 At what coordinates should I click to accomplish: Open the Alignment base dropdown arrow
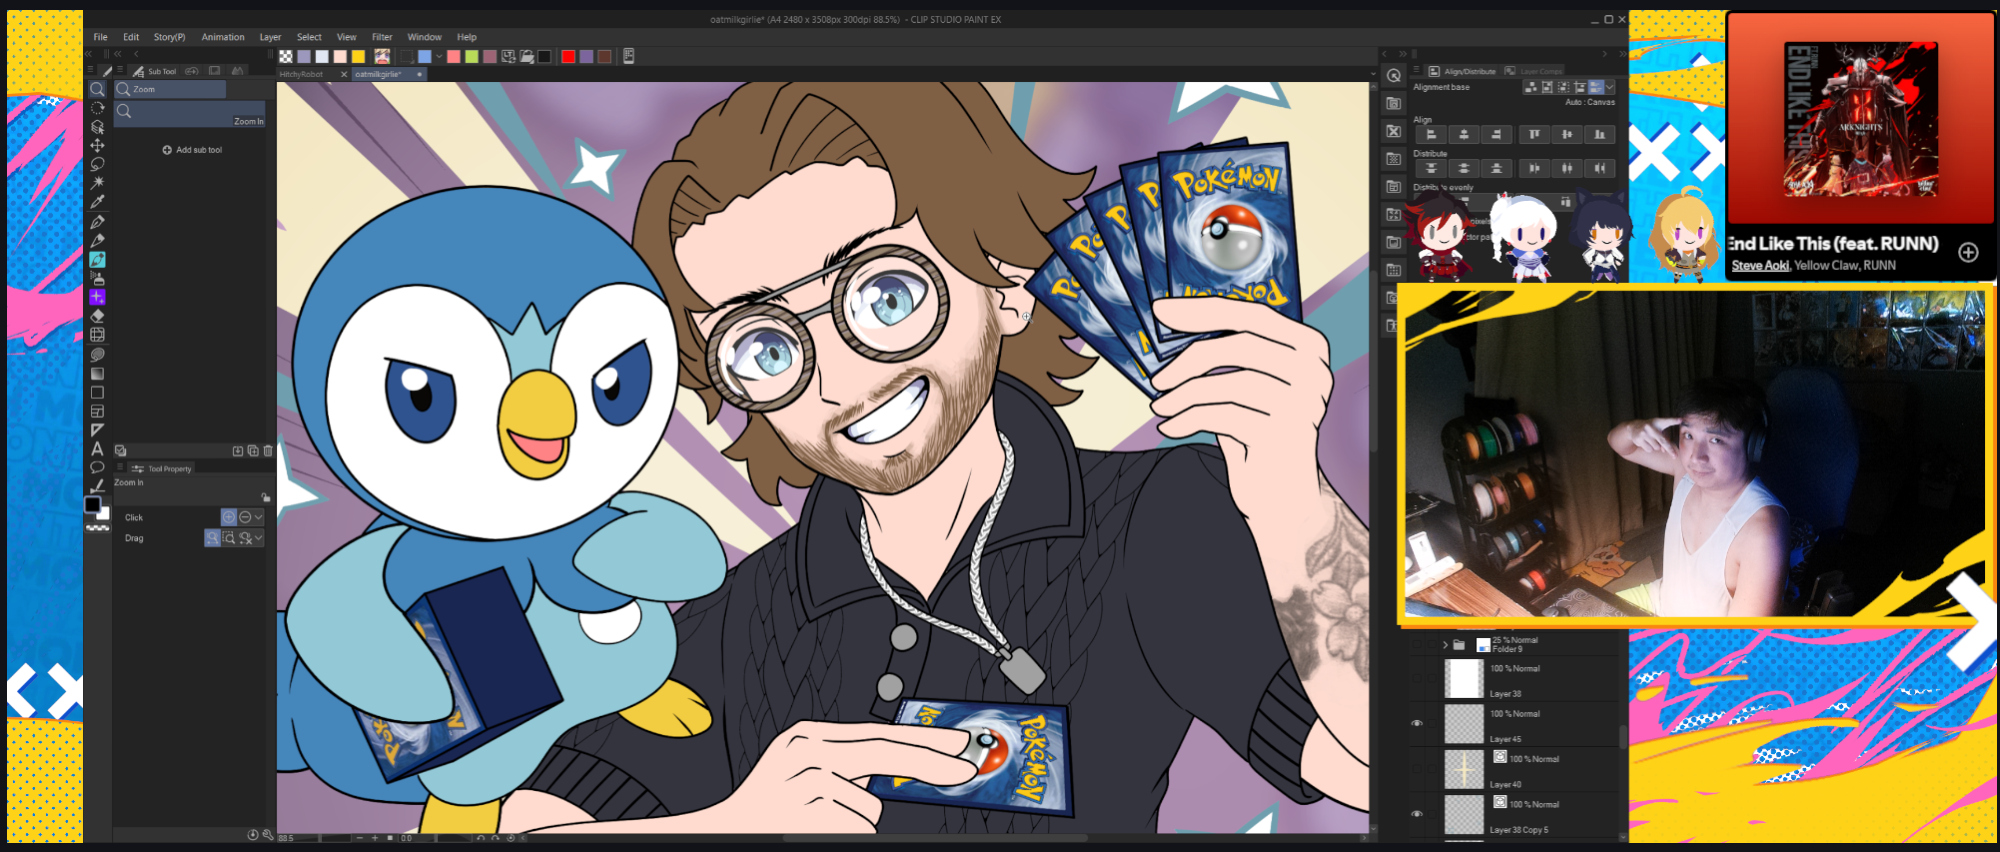(x=1610, y=87)
